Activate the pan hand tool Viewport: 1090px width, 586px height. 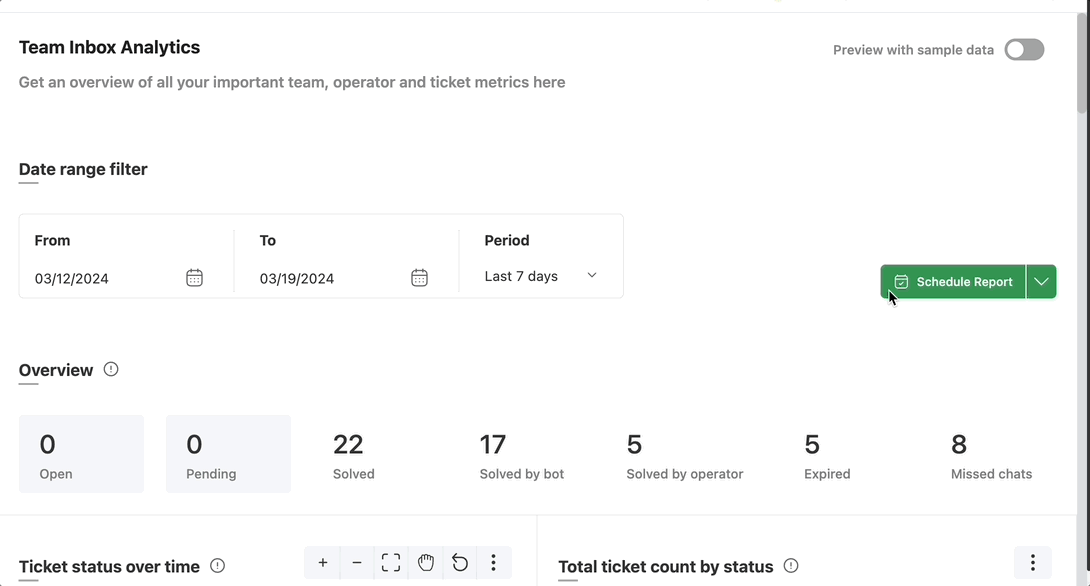click(x=425, y=562)
